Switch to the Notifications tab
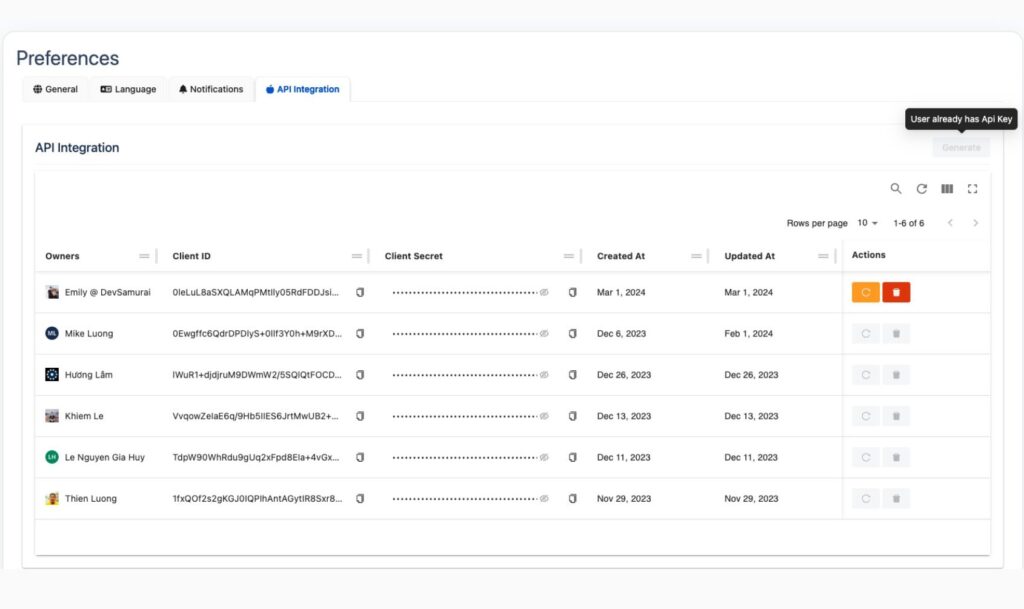This screenshot has width=1024, height=609. 210,89
